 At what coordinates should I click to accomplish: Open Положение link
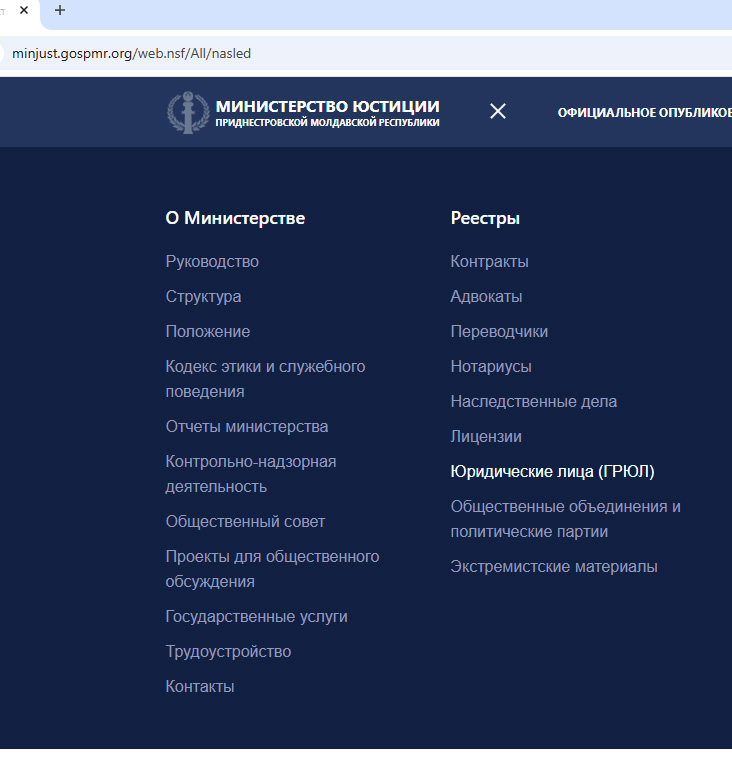[x=208, y=332]
